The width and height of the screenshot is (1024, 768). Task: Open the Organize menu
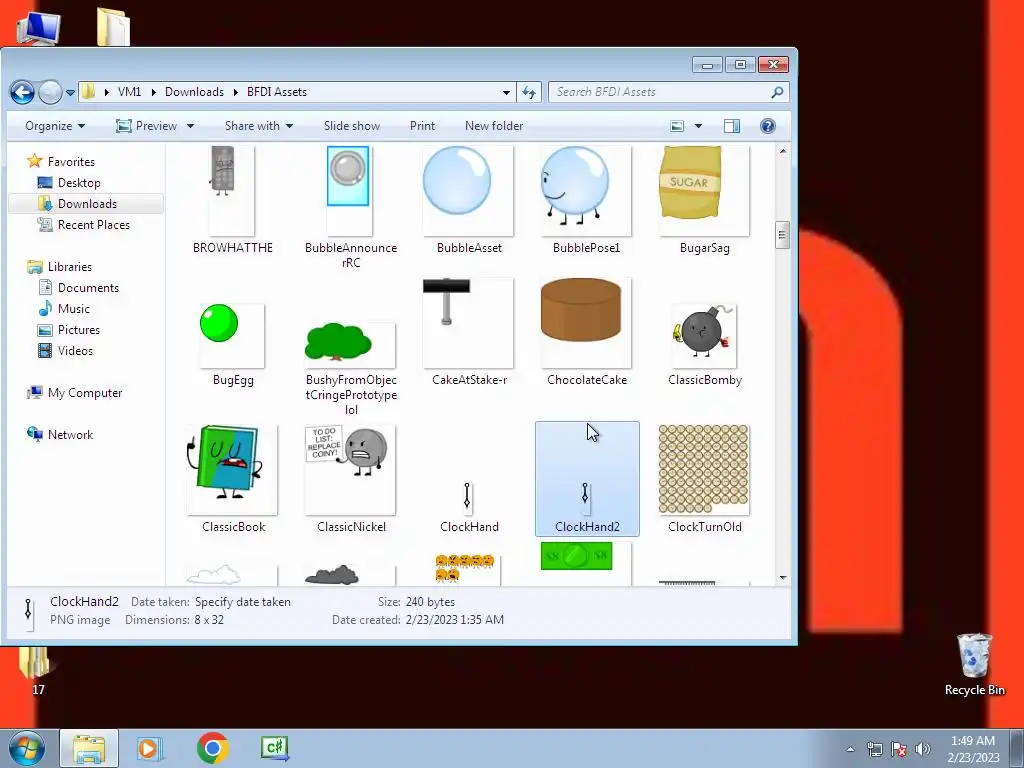[55, 126]
